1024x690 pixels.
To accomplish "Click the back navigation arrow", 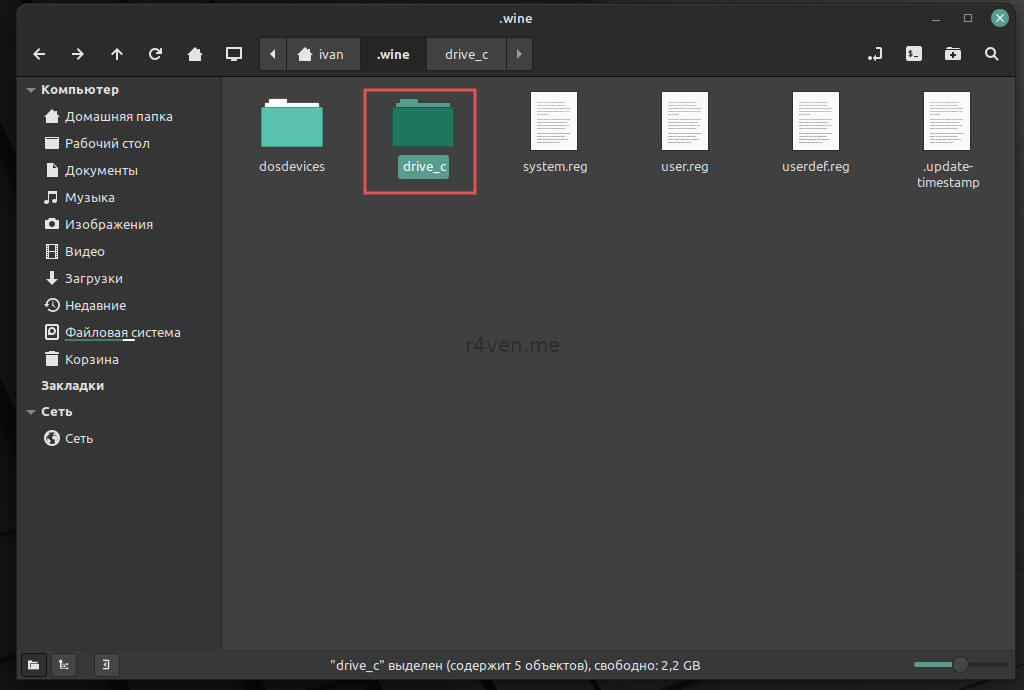I will (39, 54).
